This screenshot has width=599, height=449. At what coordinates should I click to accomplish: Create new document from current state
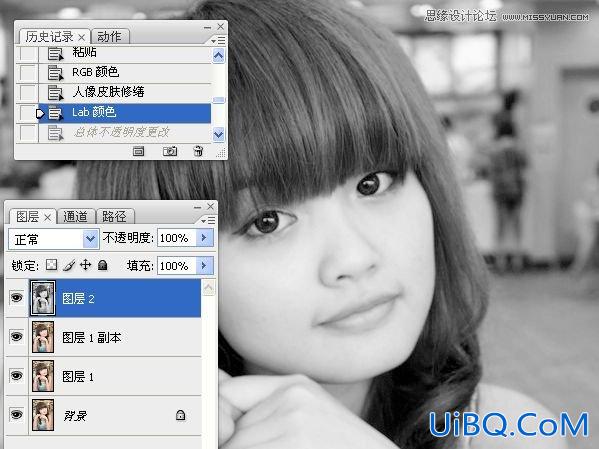click(x=138, y=151)
